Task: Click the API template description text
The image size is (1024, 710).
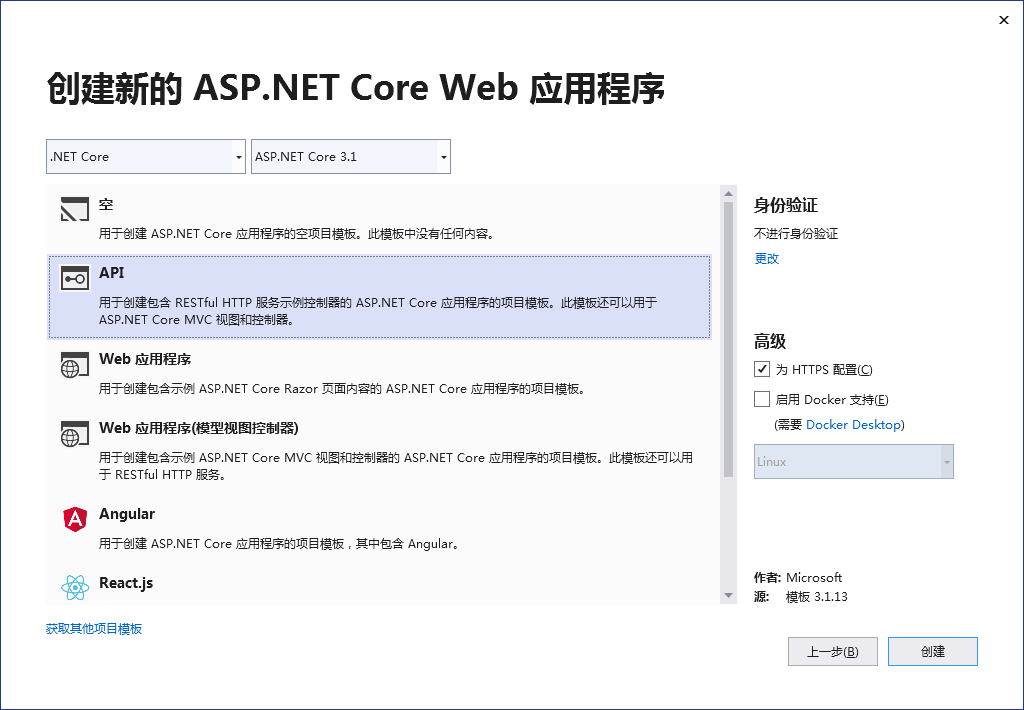Action: tap(377, 311)
